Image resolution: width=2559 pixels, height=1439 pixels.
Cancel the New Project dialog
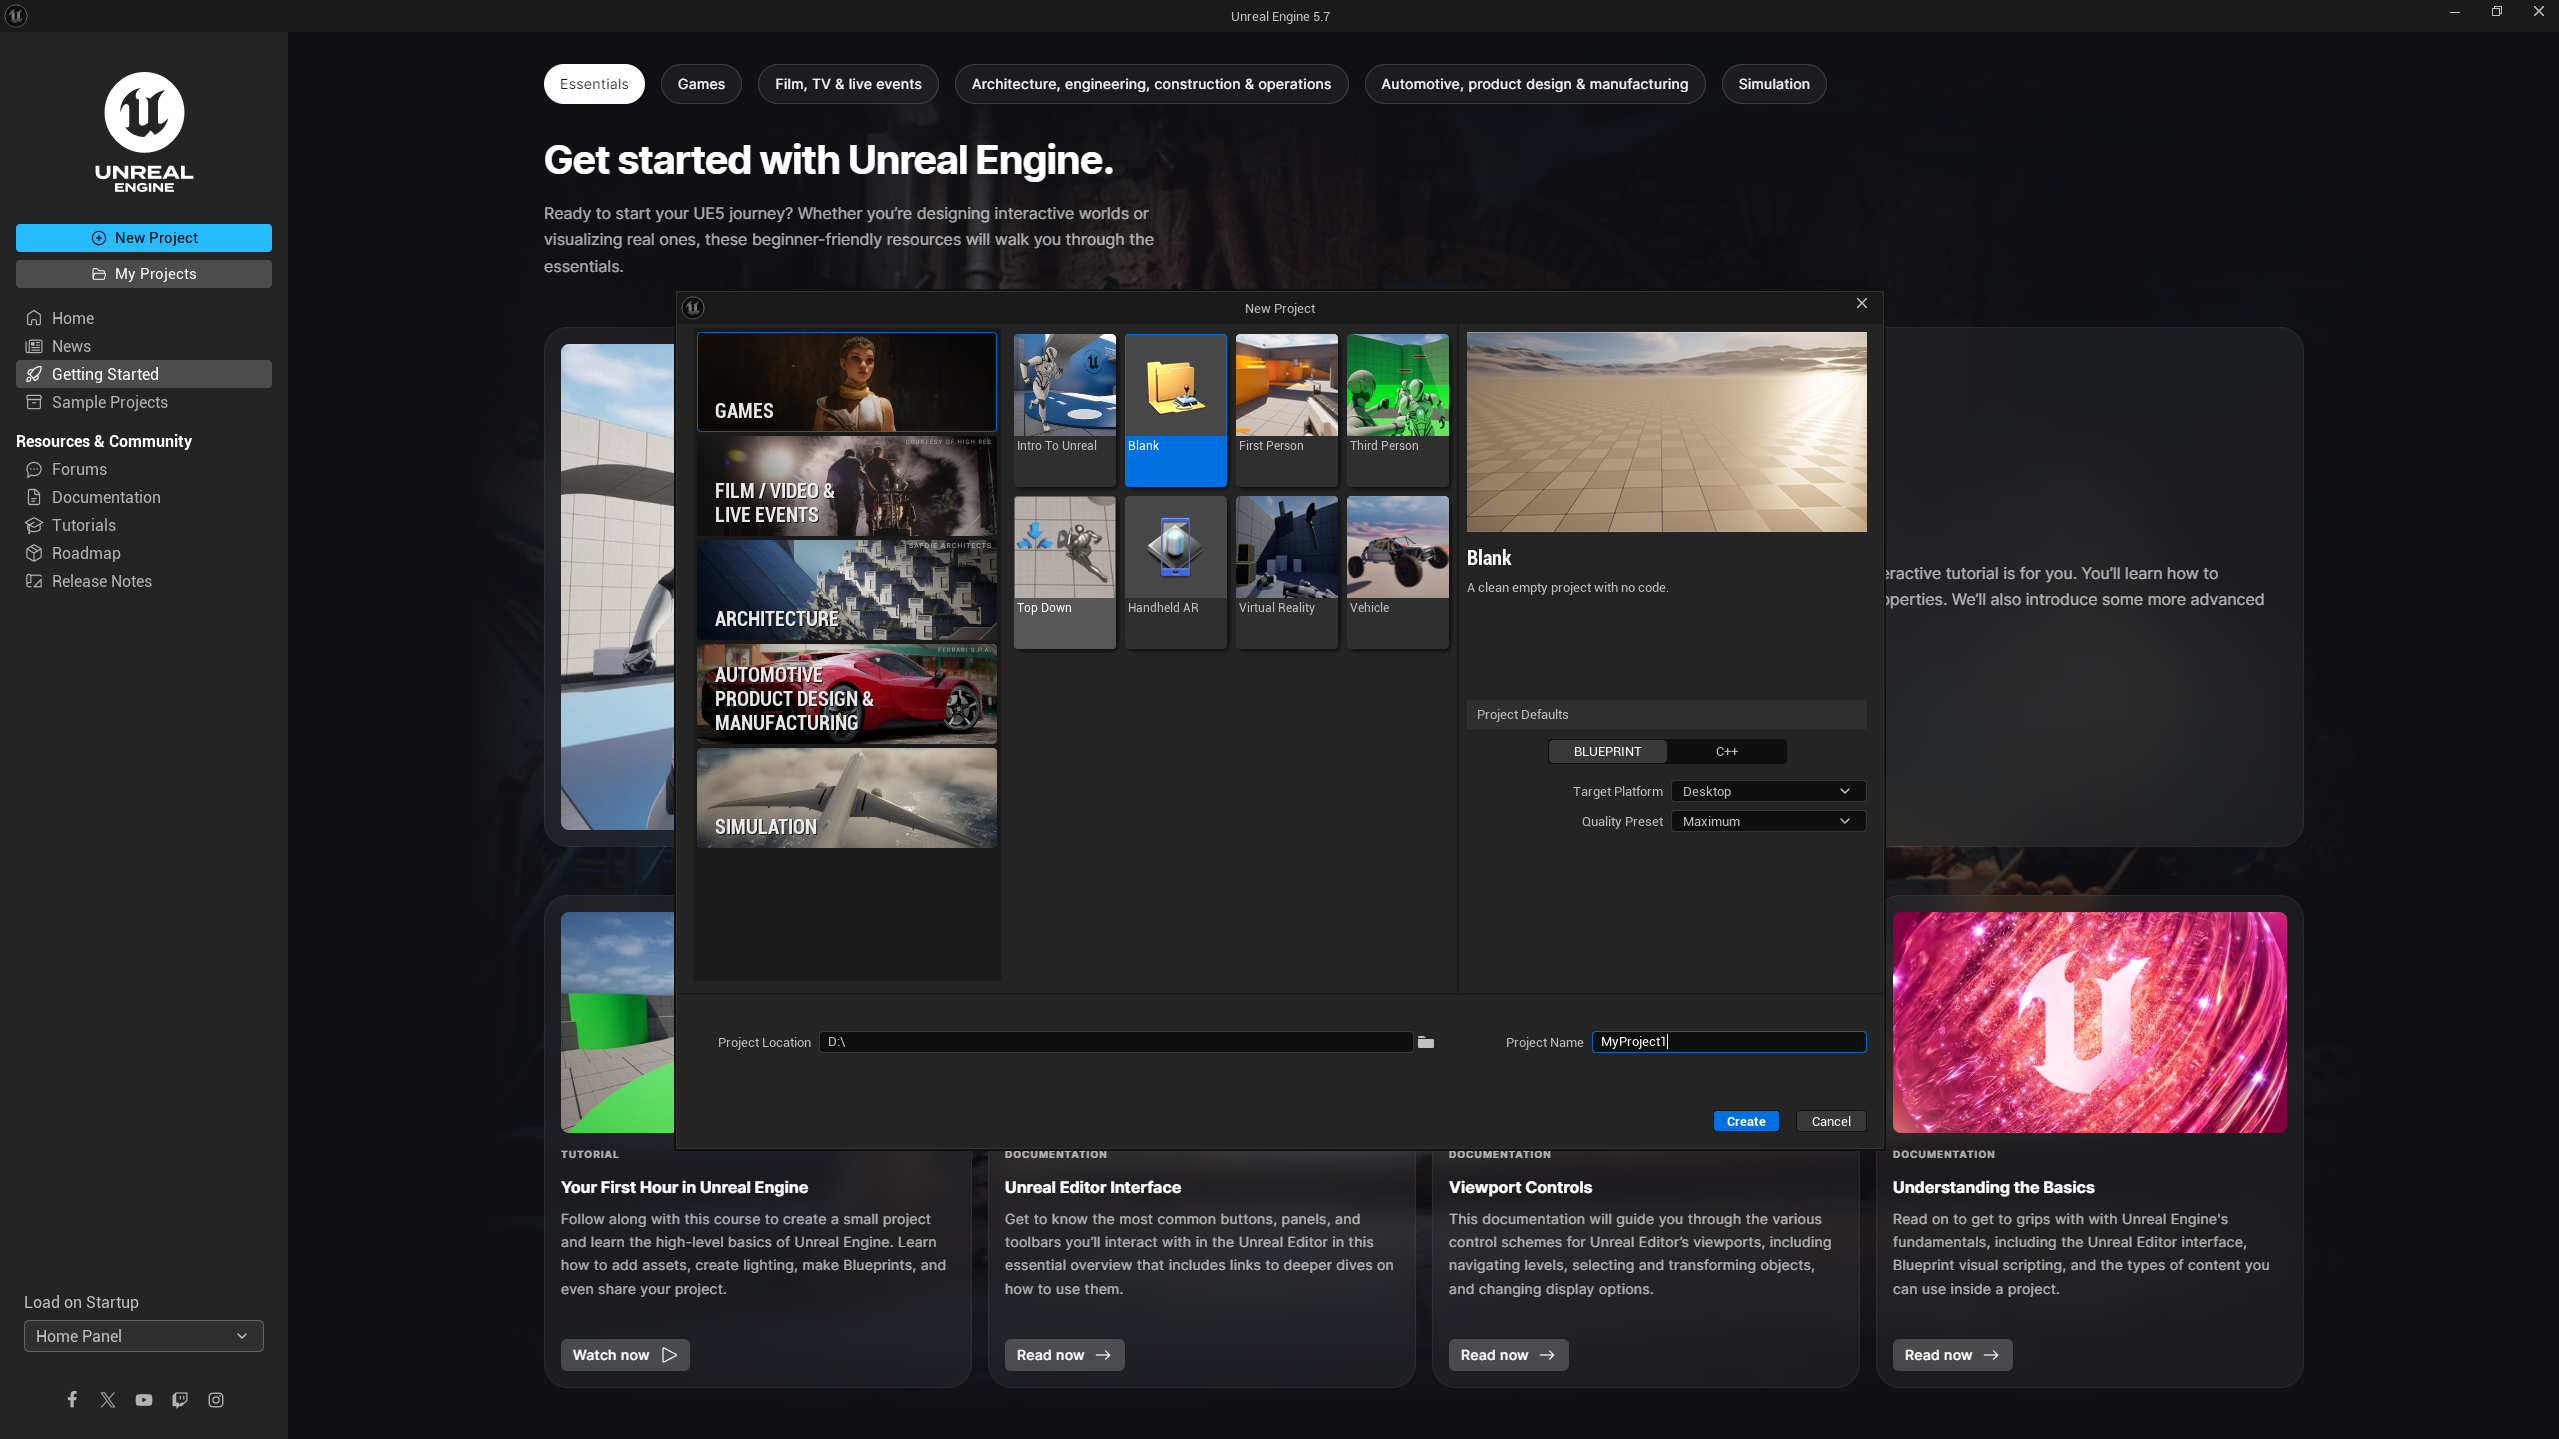coord(1830,1121)
